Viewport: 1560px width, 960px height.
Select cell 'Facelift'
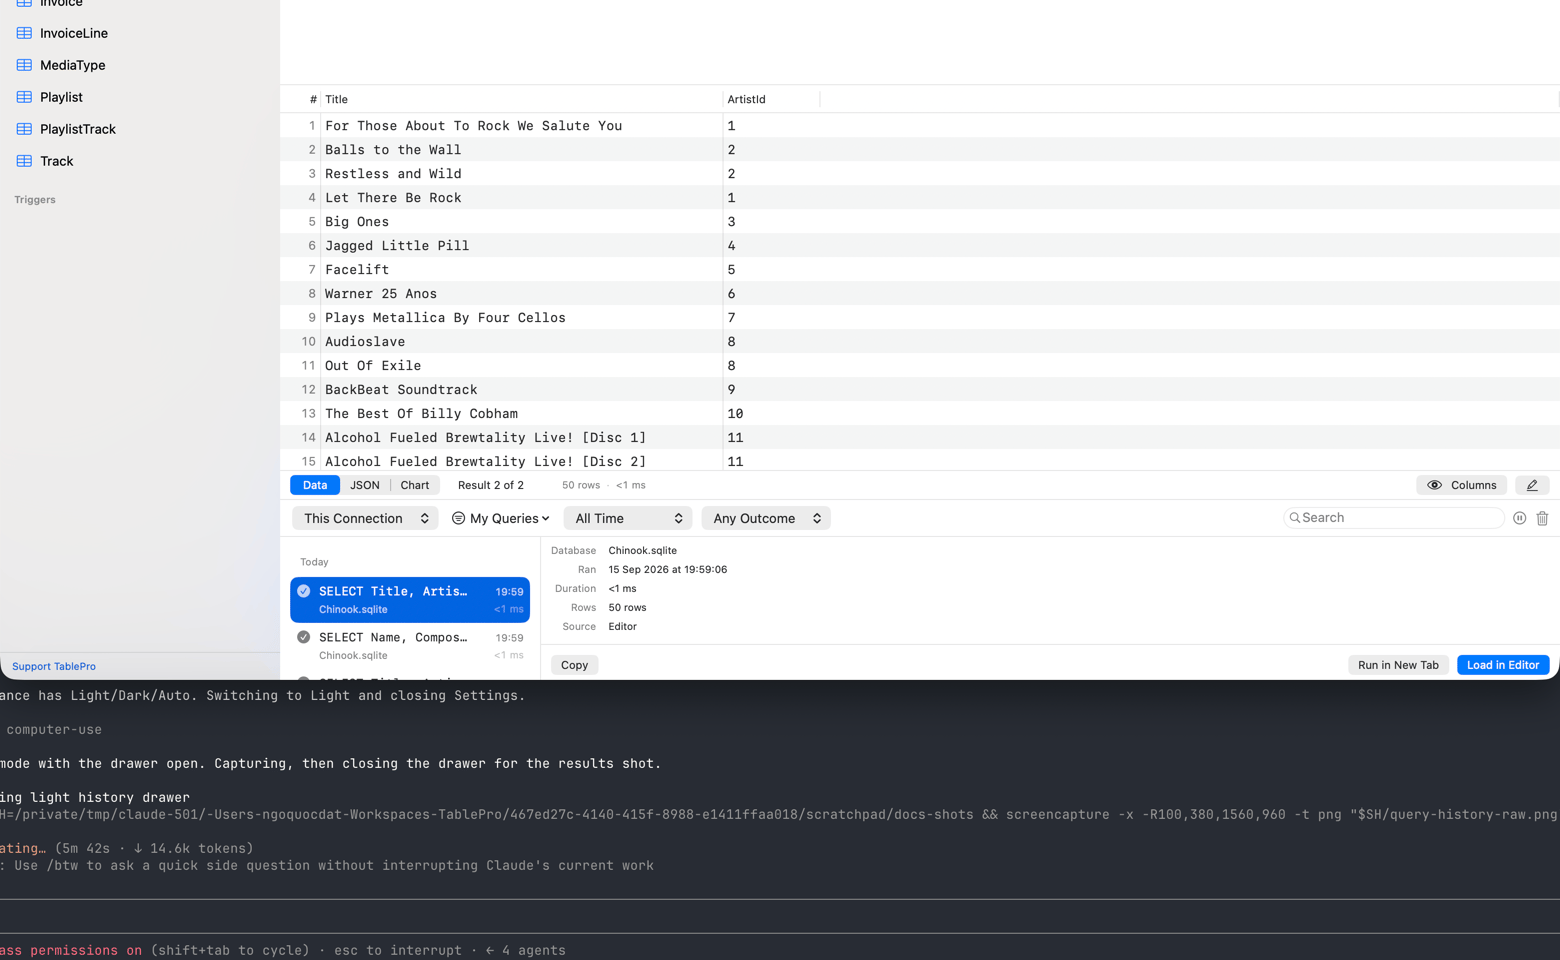click(x=521, y=270)
